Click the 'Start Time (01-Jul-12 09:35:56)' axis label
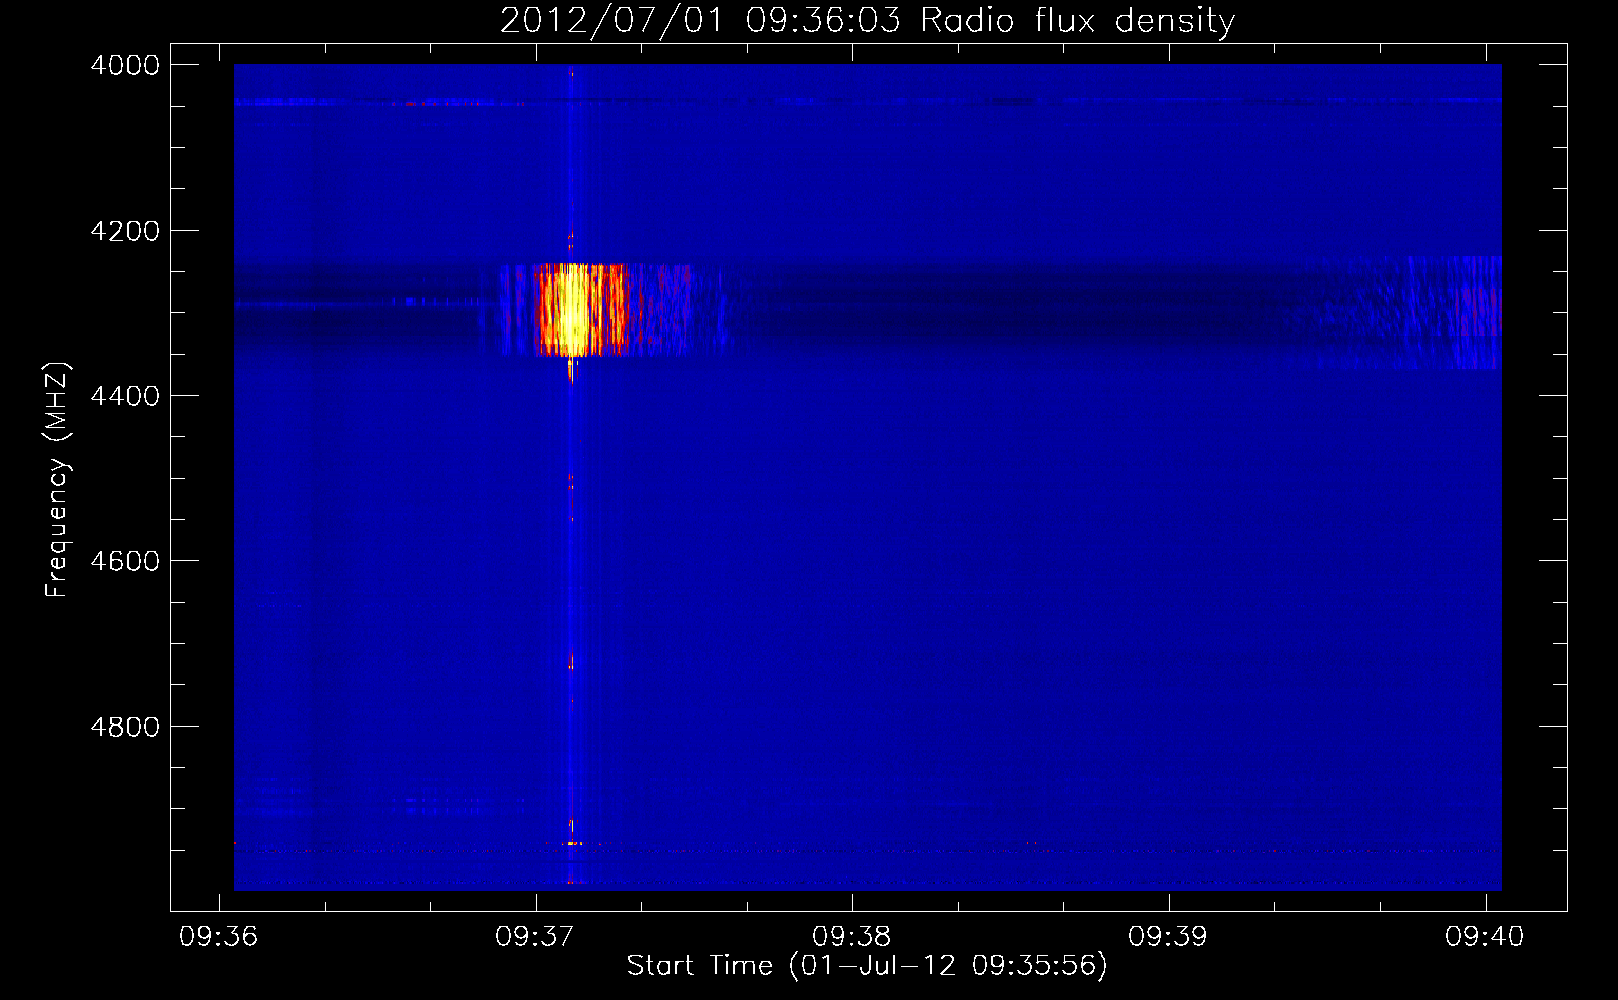 click(x=867, y=966)
